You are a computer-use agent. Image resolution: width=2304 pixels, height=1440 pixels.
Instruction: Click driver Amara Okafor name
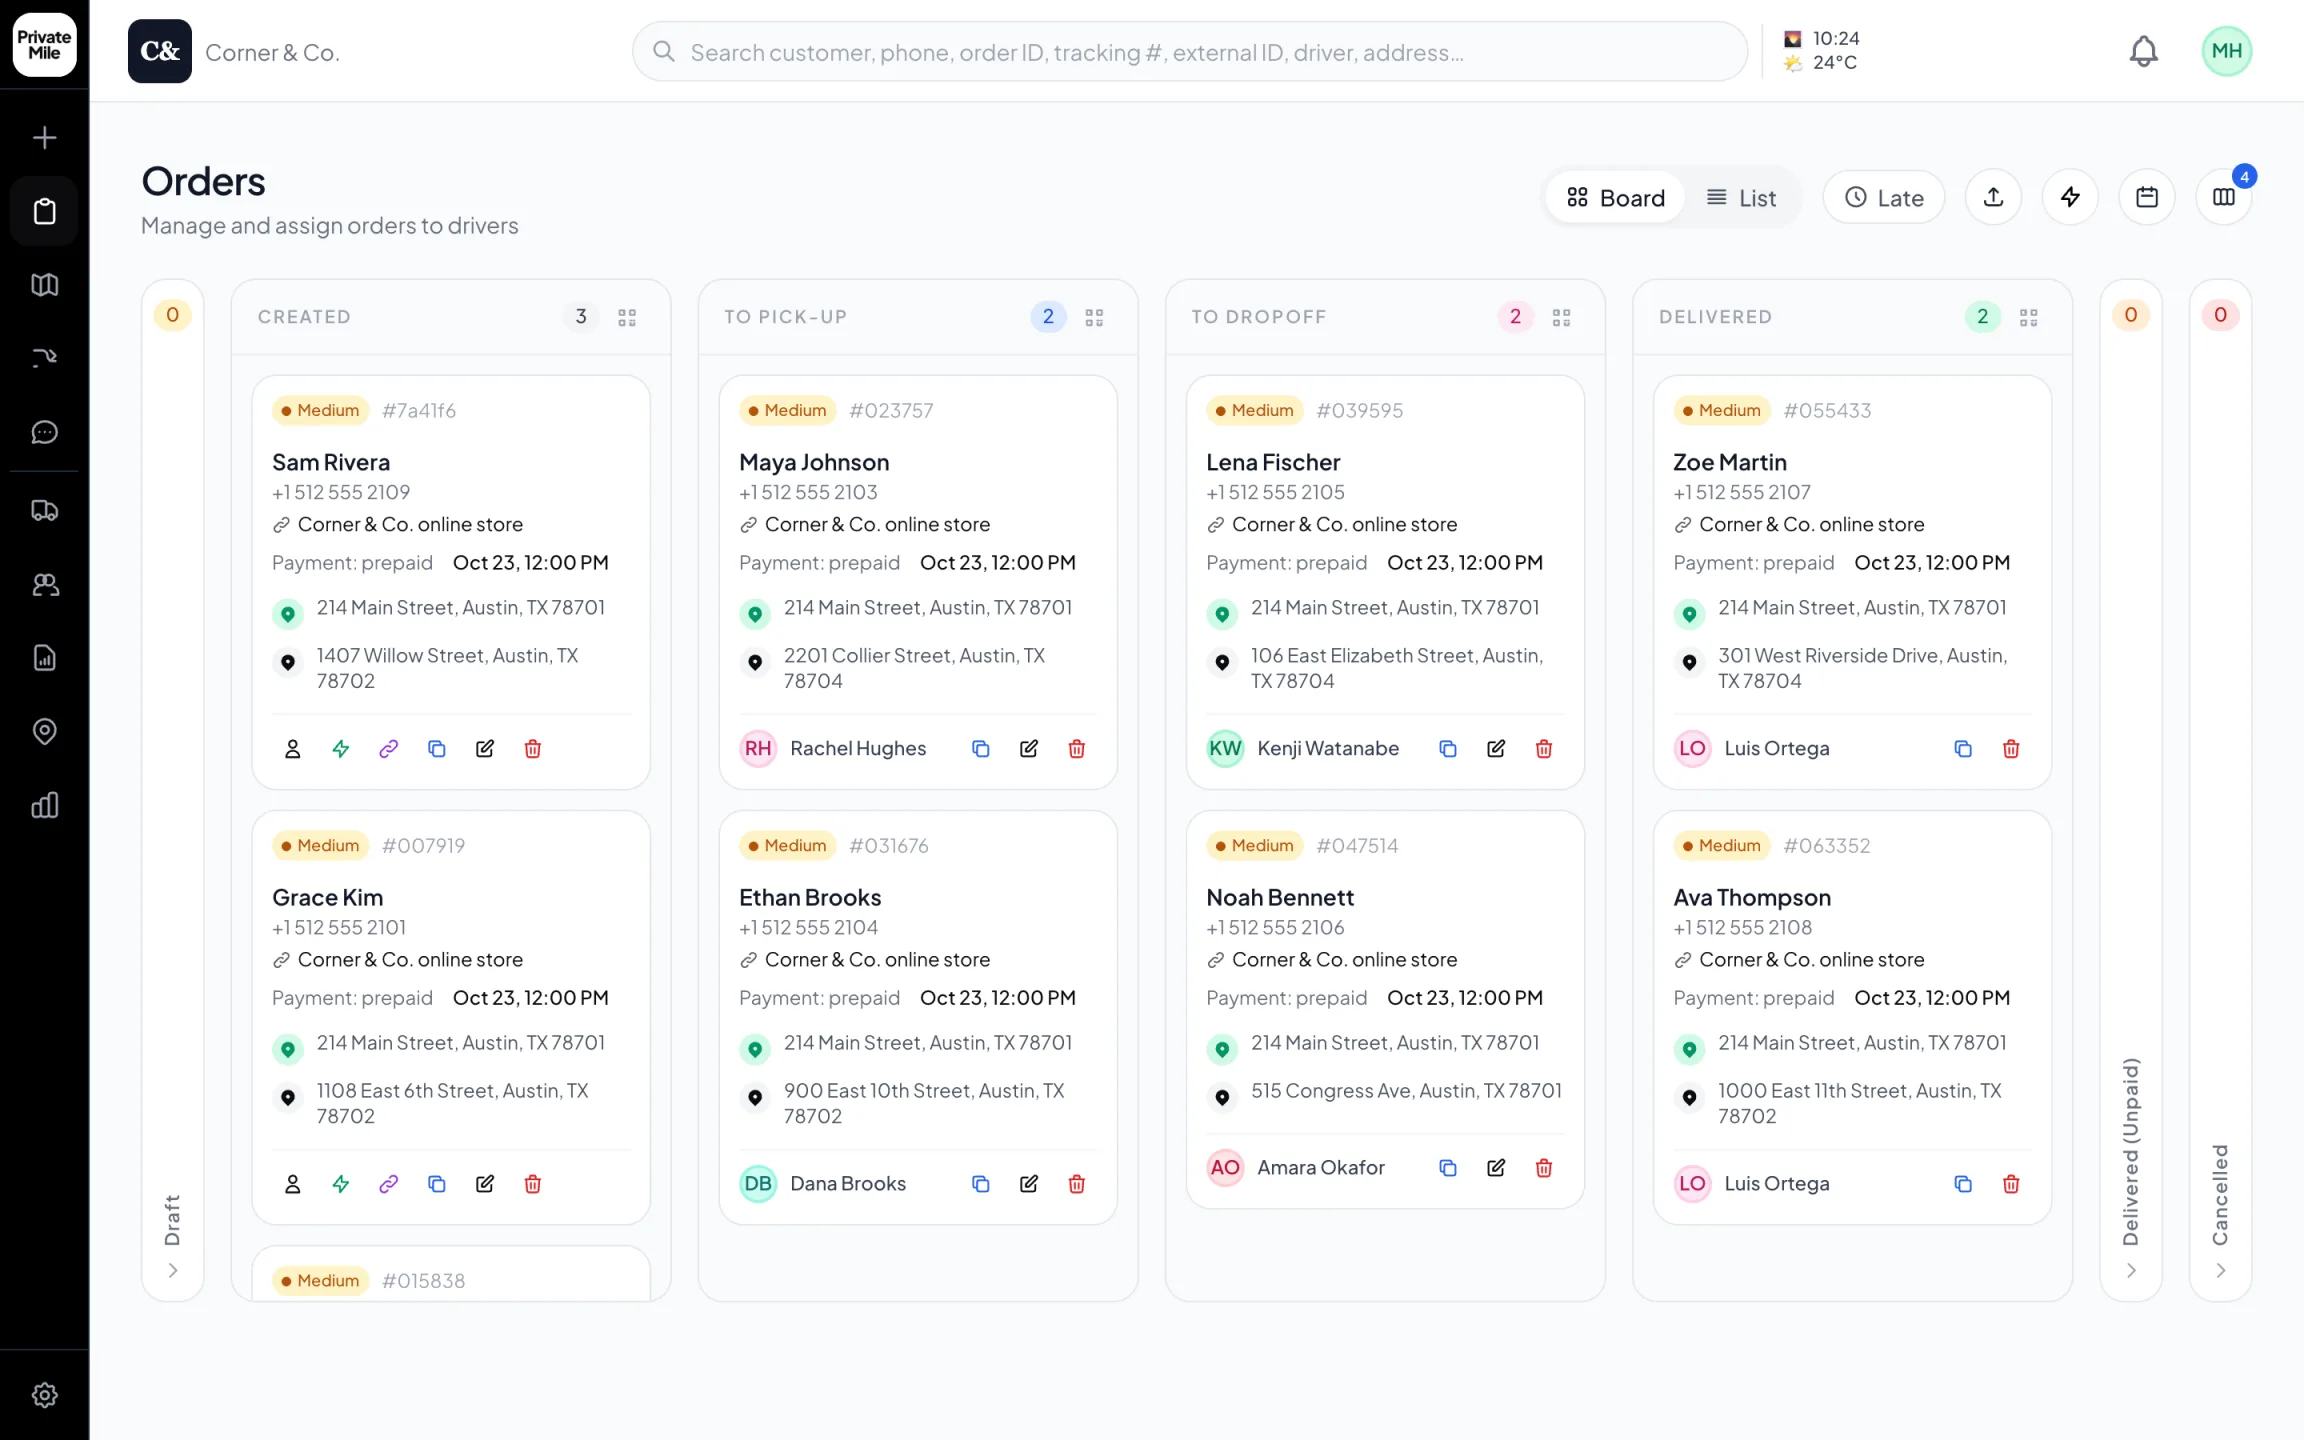pyautogui.click(x=1321, y=1168)
